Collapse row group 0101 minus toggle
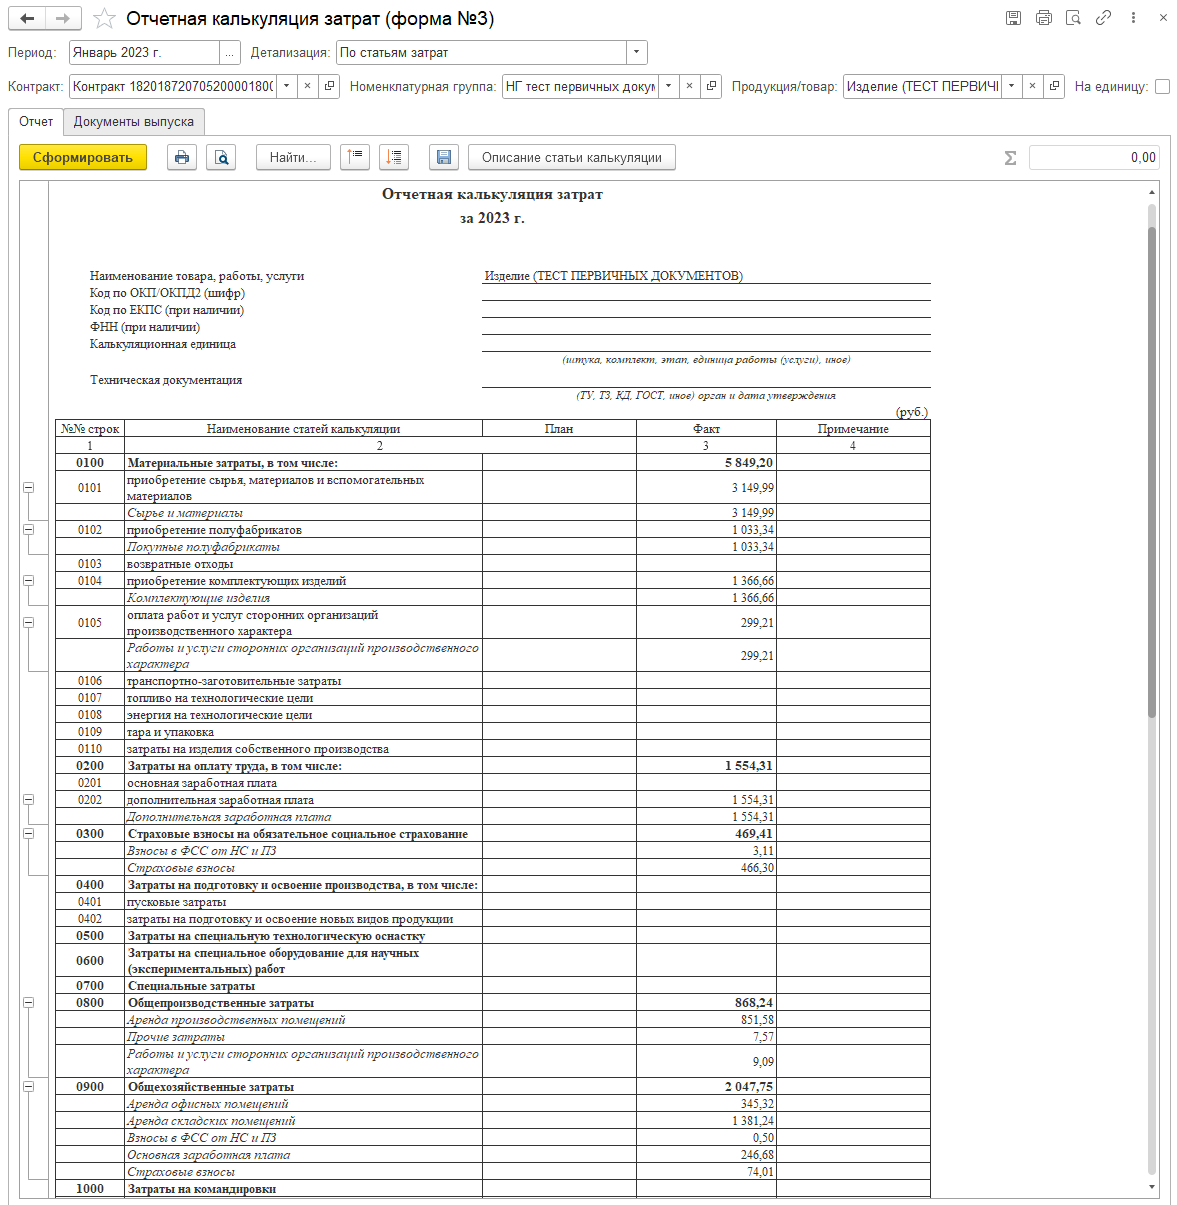 (28, 488)
